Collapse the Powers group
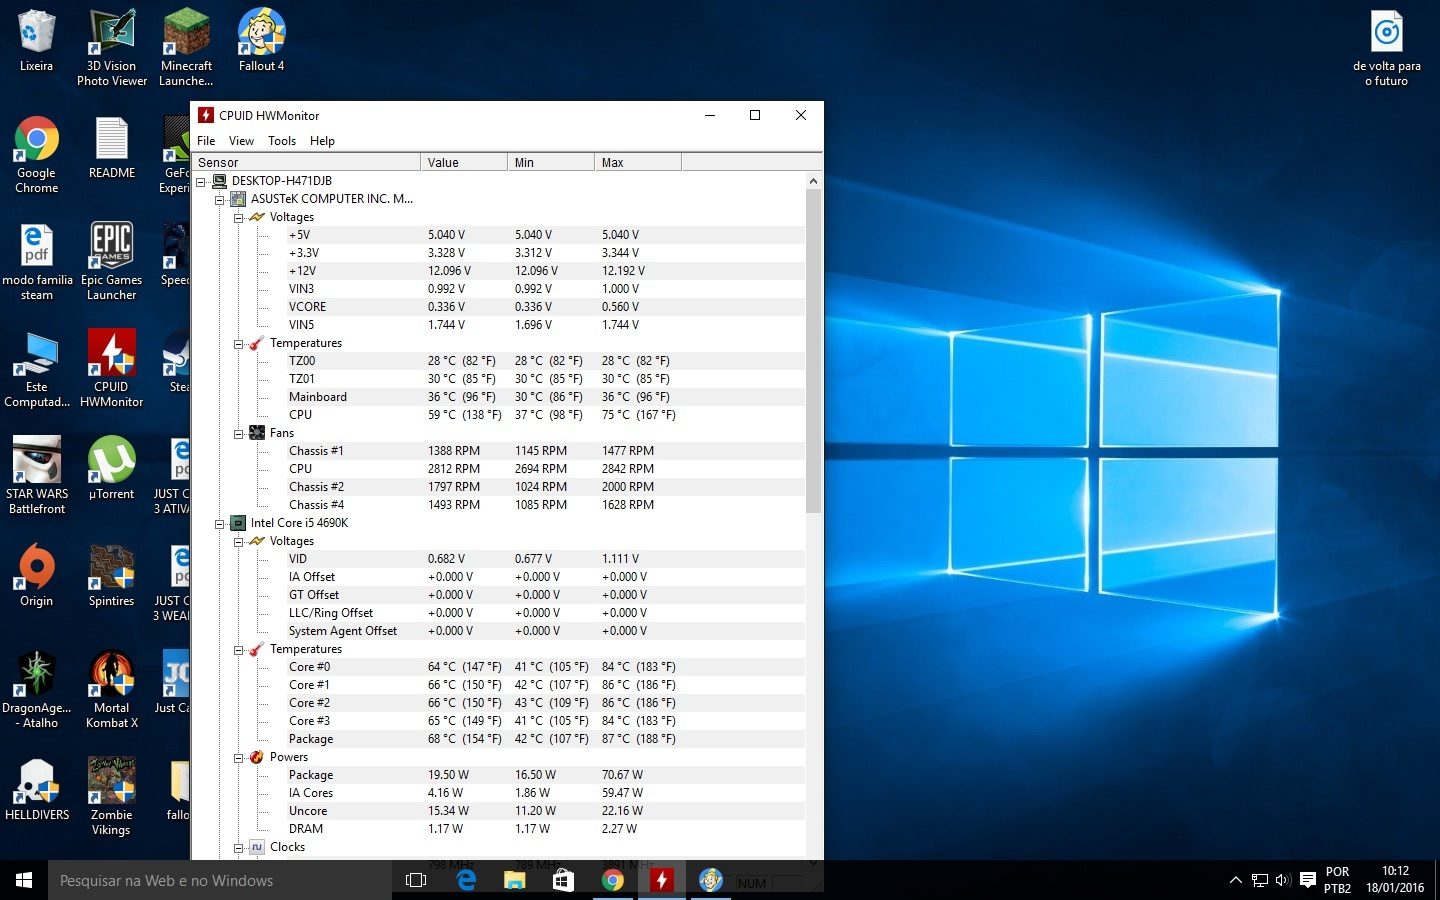Screen dimensions: 1440x900 coord(239,757)
